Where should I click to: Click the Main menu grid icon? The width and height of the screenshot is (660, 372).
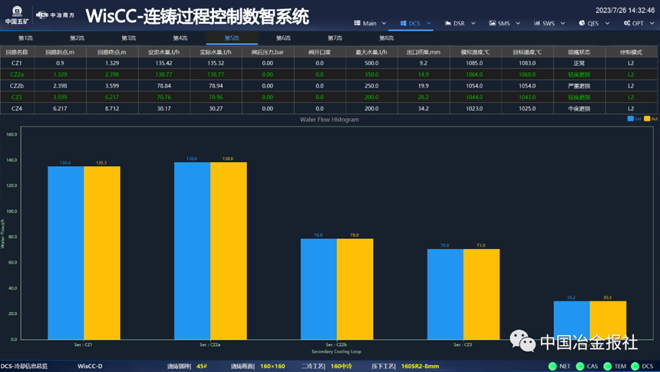(x=357, y=23)
